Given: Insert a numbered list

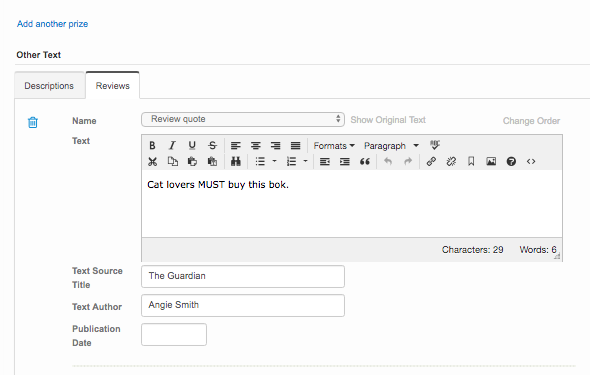Looking at the screenshot, I should pos(291,161).
